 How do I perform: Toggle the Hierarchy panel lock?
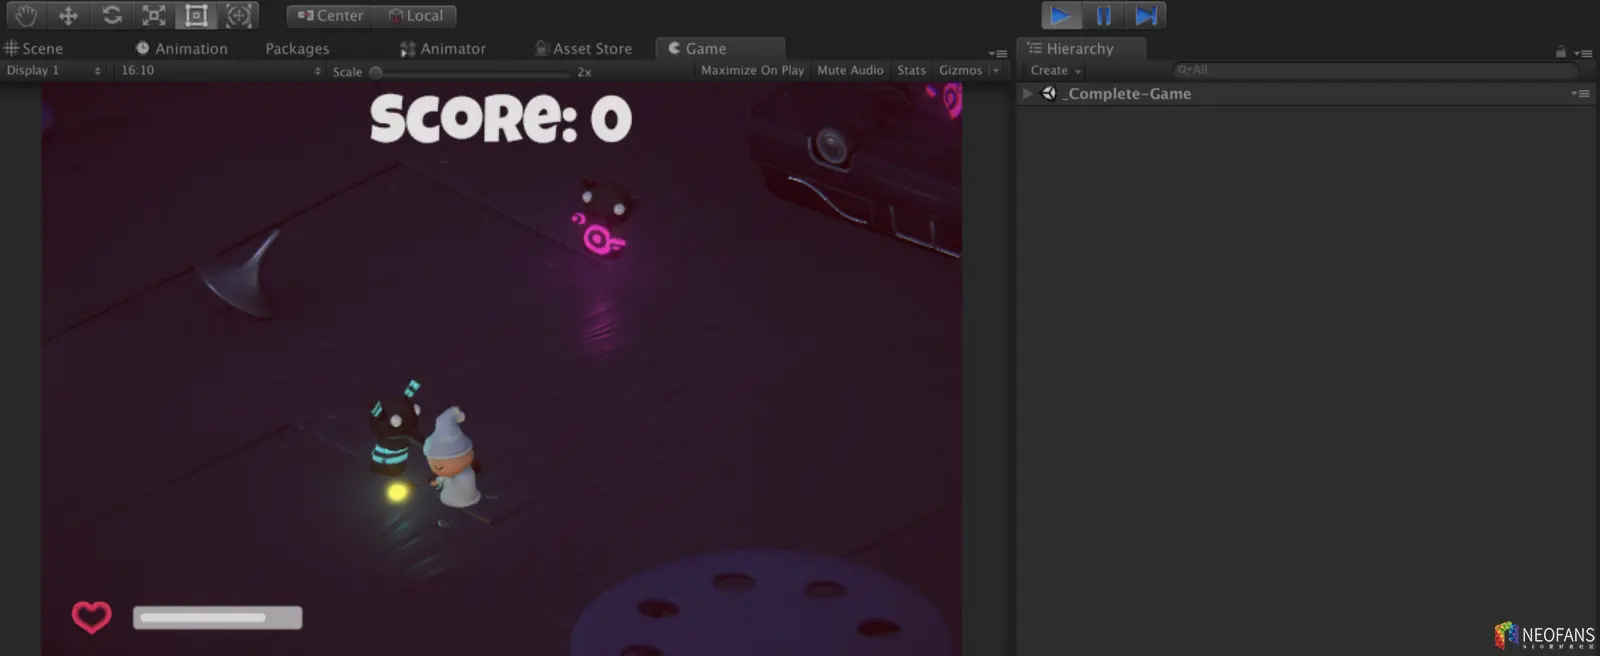(x=1560, y=52)
